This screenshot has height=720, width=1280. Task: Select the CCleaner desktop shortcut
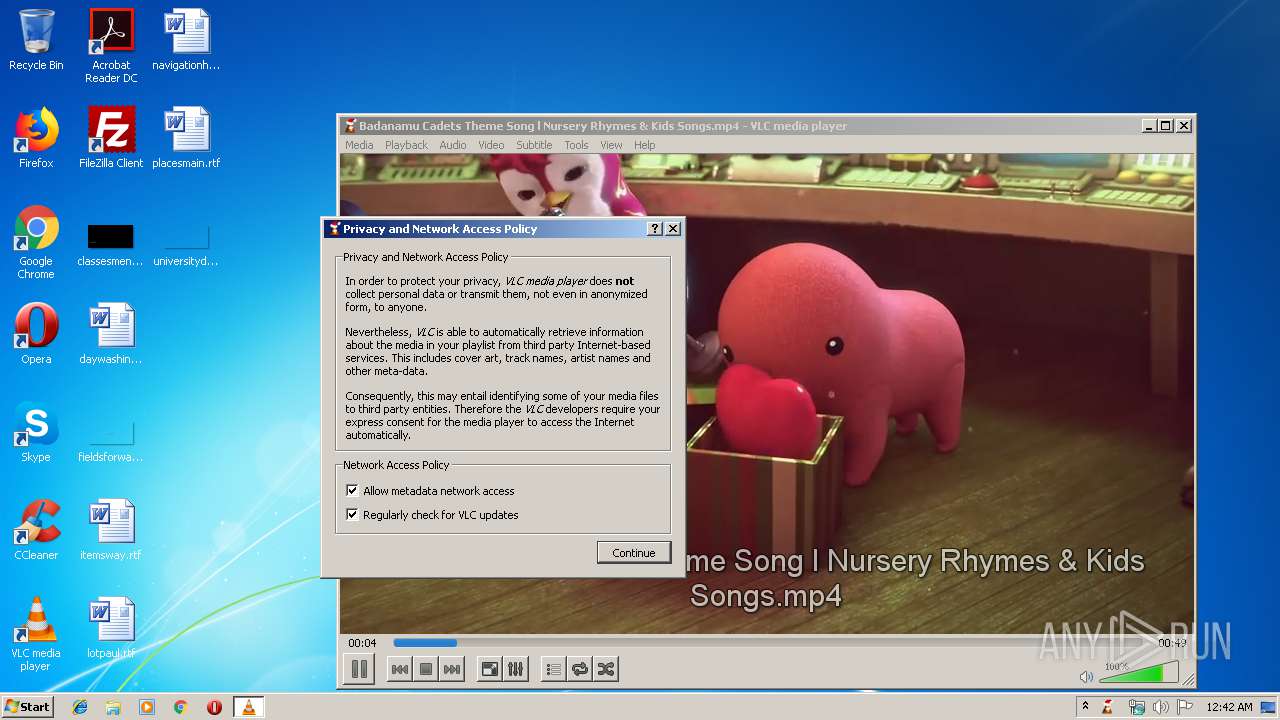[x=36, y=530]
